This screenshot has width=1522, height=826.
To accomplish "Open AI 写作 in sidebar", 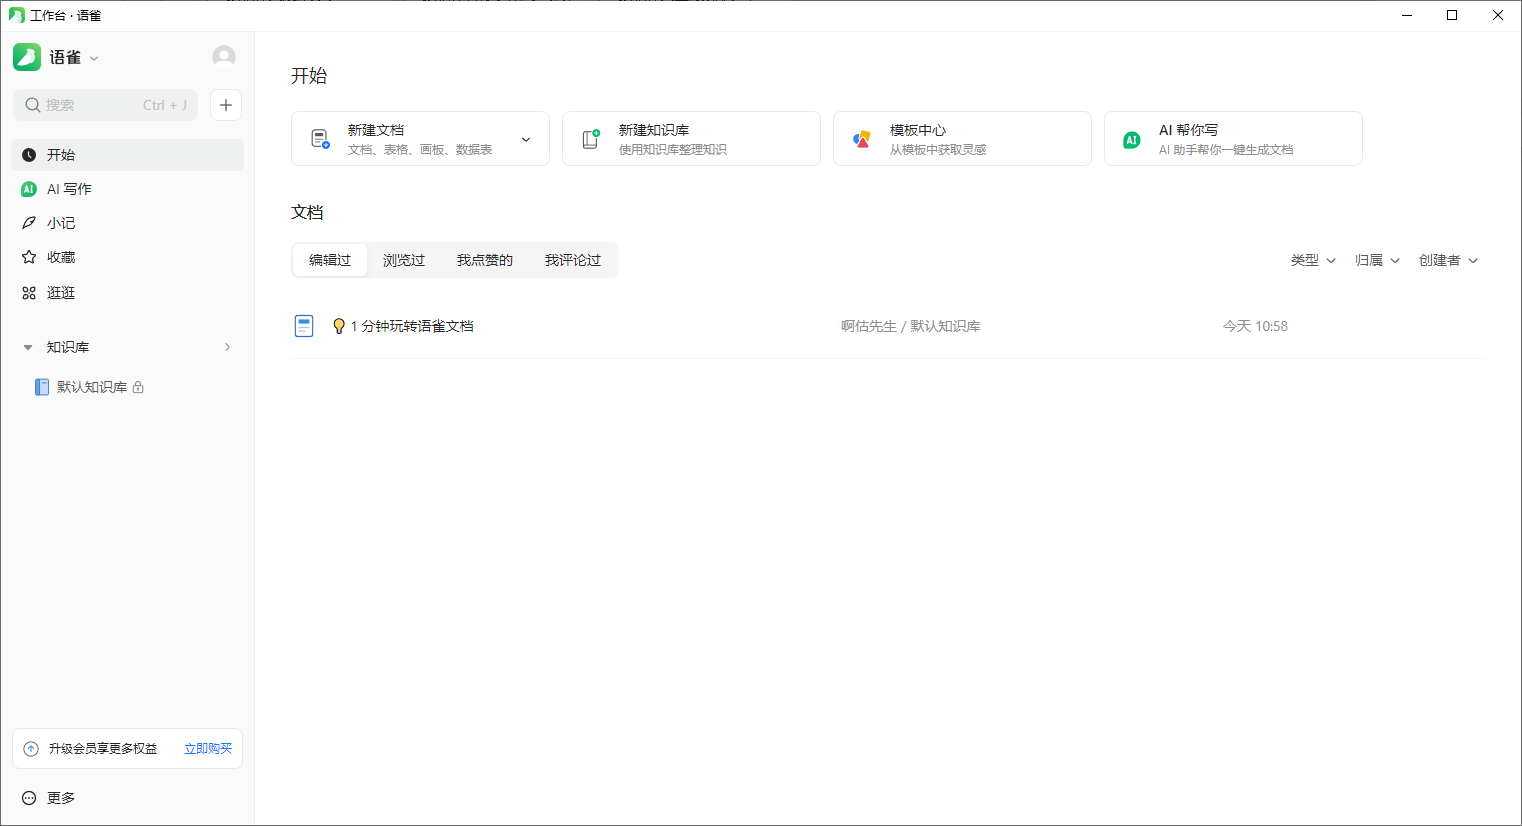I will [69, 189].
